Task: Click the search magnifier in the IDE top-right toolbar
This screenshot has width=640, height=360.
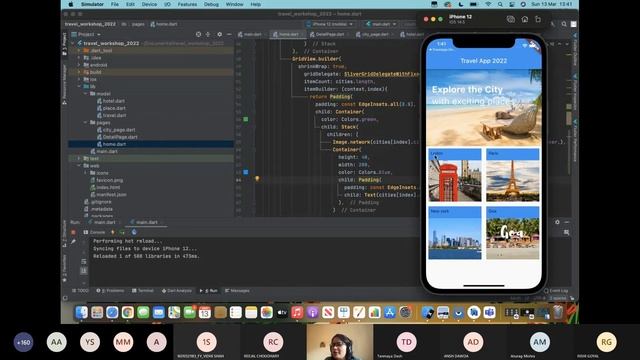Action: click(564, 24)
